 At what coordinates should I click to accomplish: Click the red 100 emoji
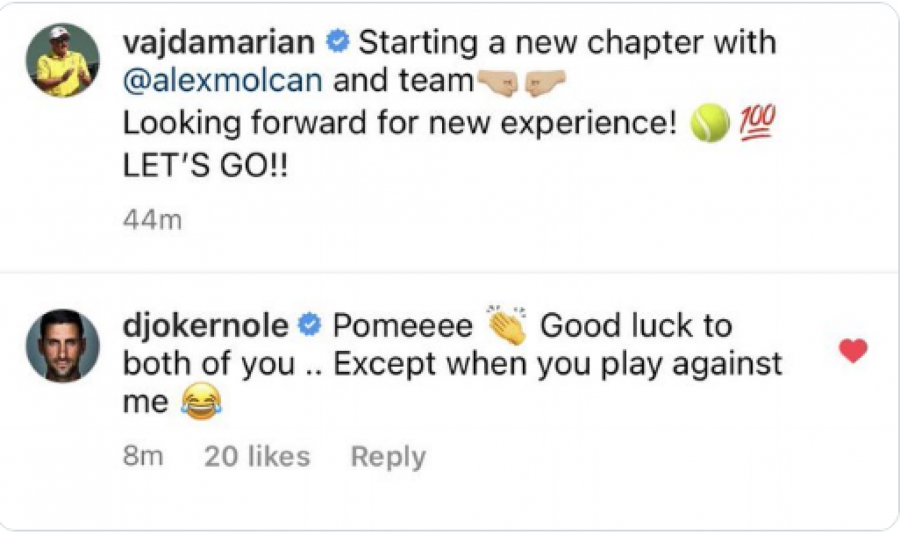pos(756,125)
